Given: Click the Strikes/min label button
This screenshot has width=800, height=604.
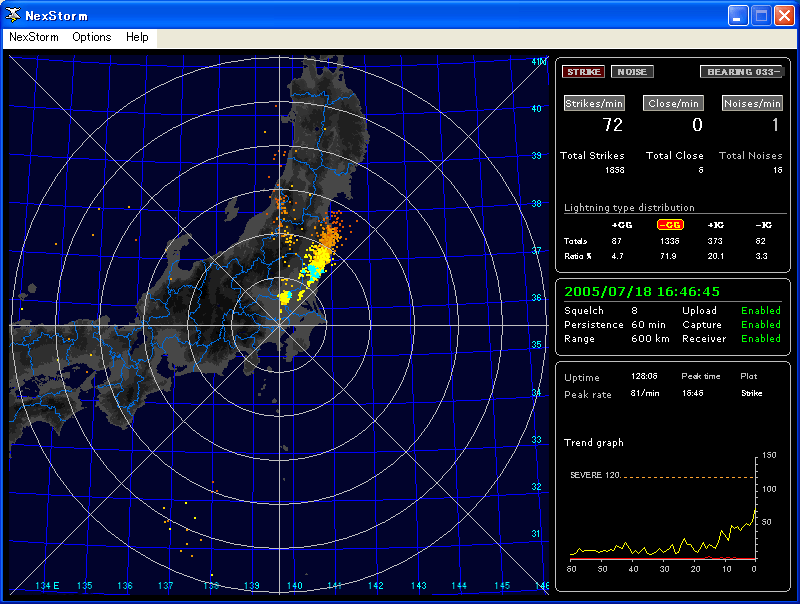Looking at the screenshot, I should coord(594,103).
